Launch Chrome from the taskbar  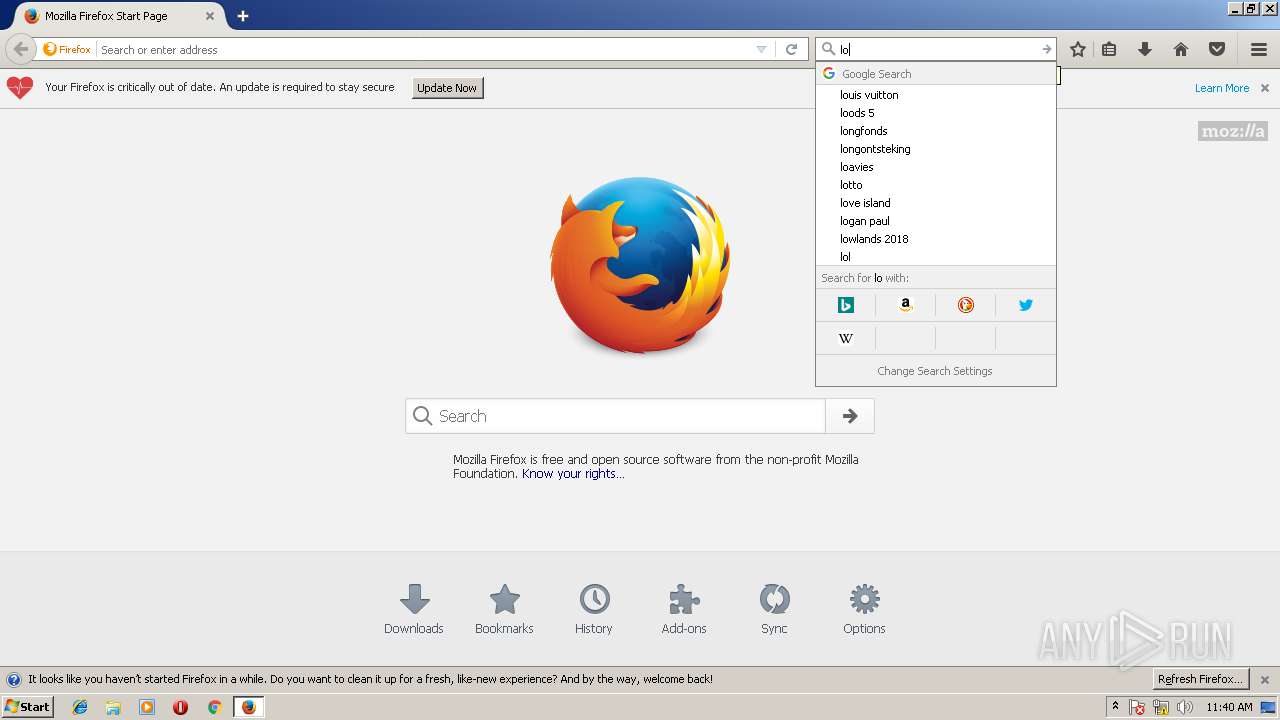[x=214, y=707]
